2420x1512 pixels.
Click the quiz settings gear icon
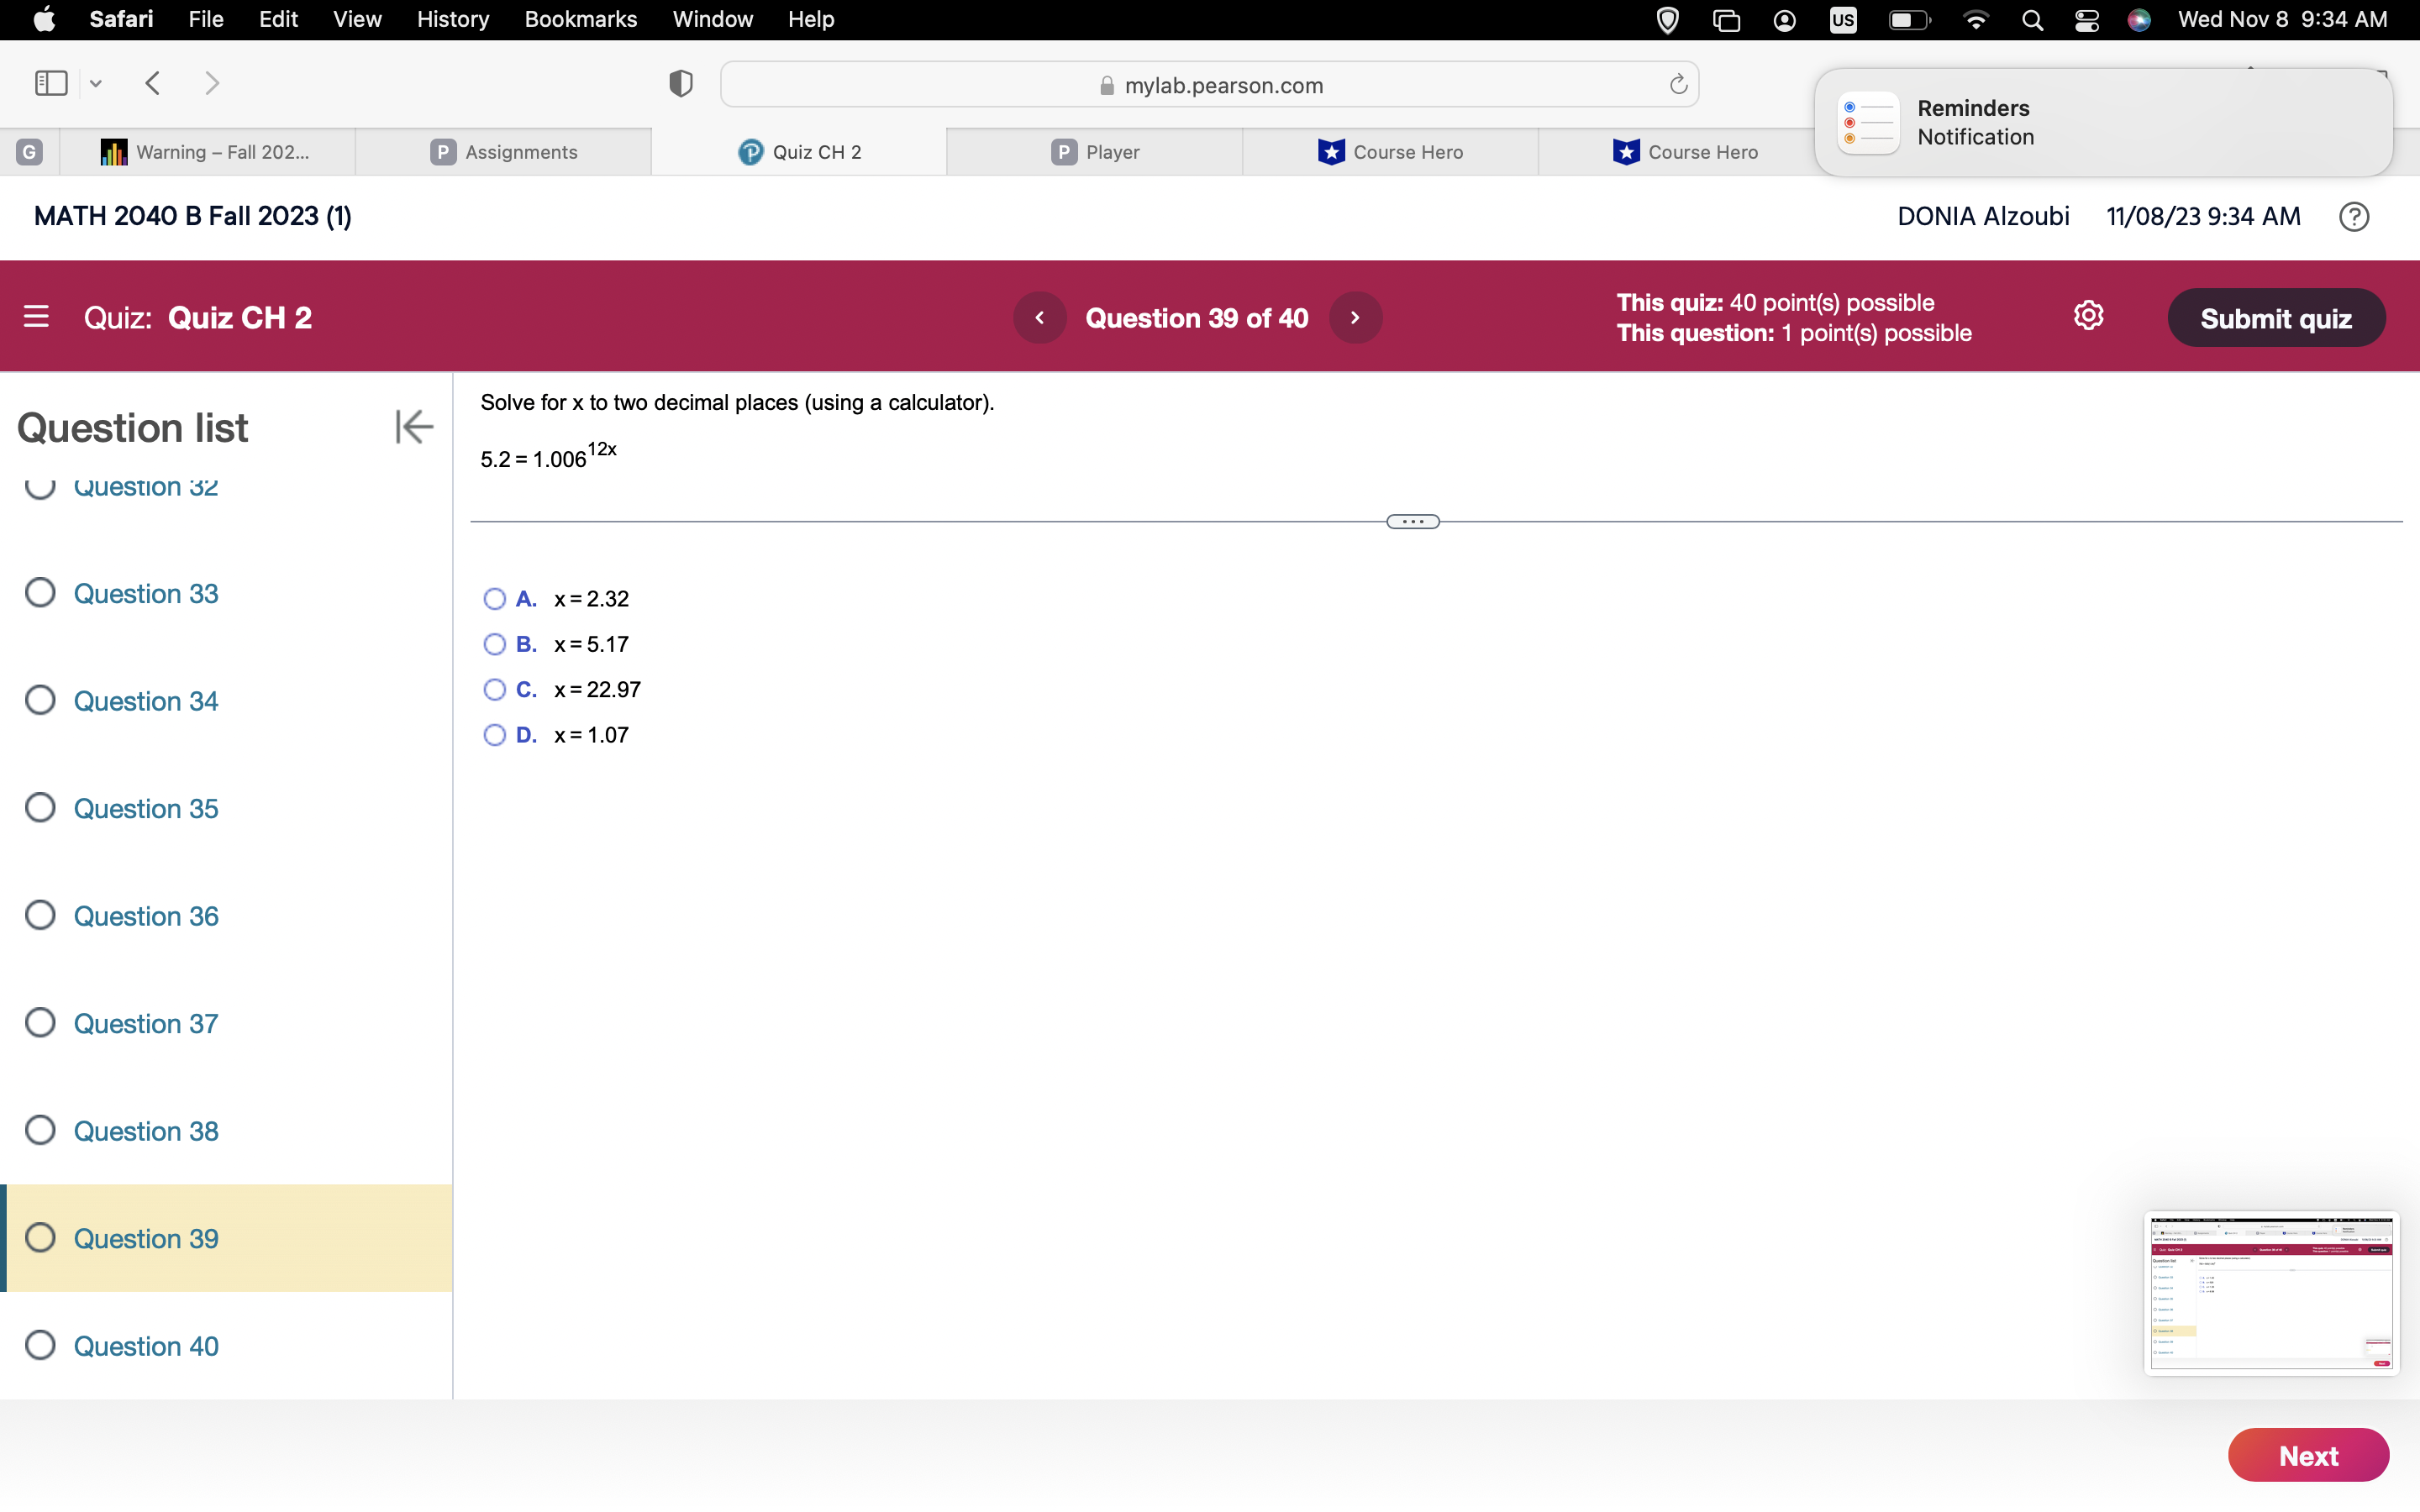2088,316
